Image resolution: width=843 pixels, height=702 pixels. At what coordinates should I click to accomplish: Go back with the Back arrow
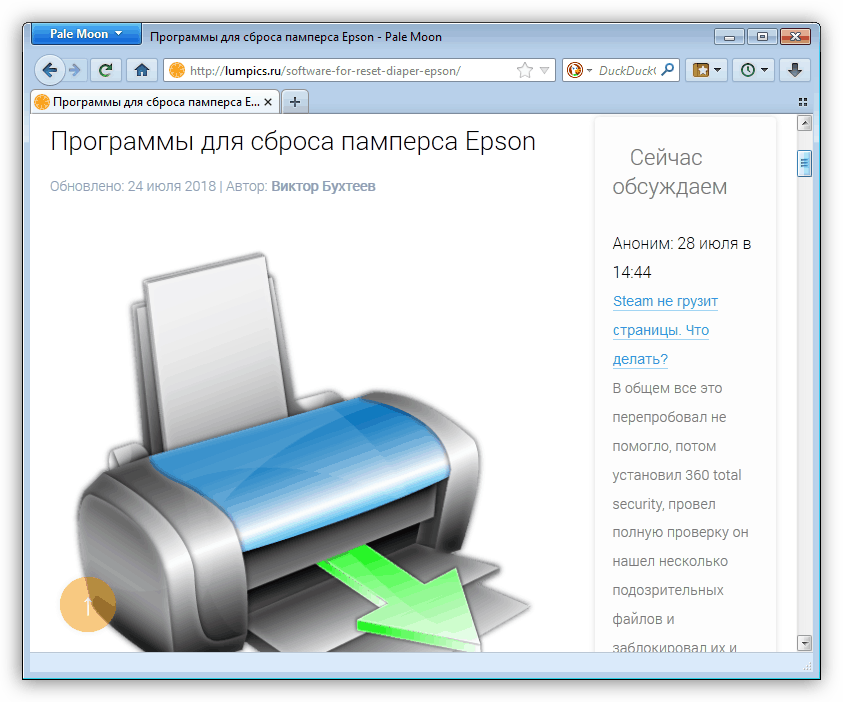pos(50,70)
